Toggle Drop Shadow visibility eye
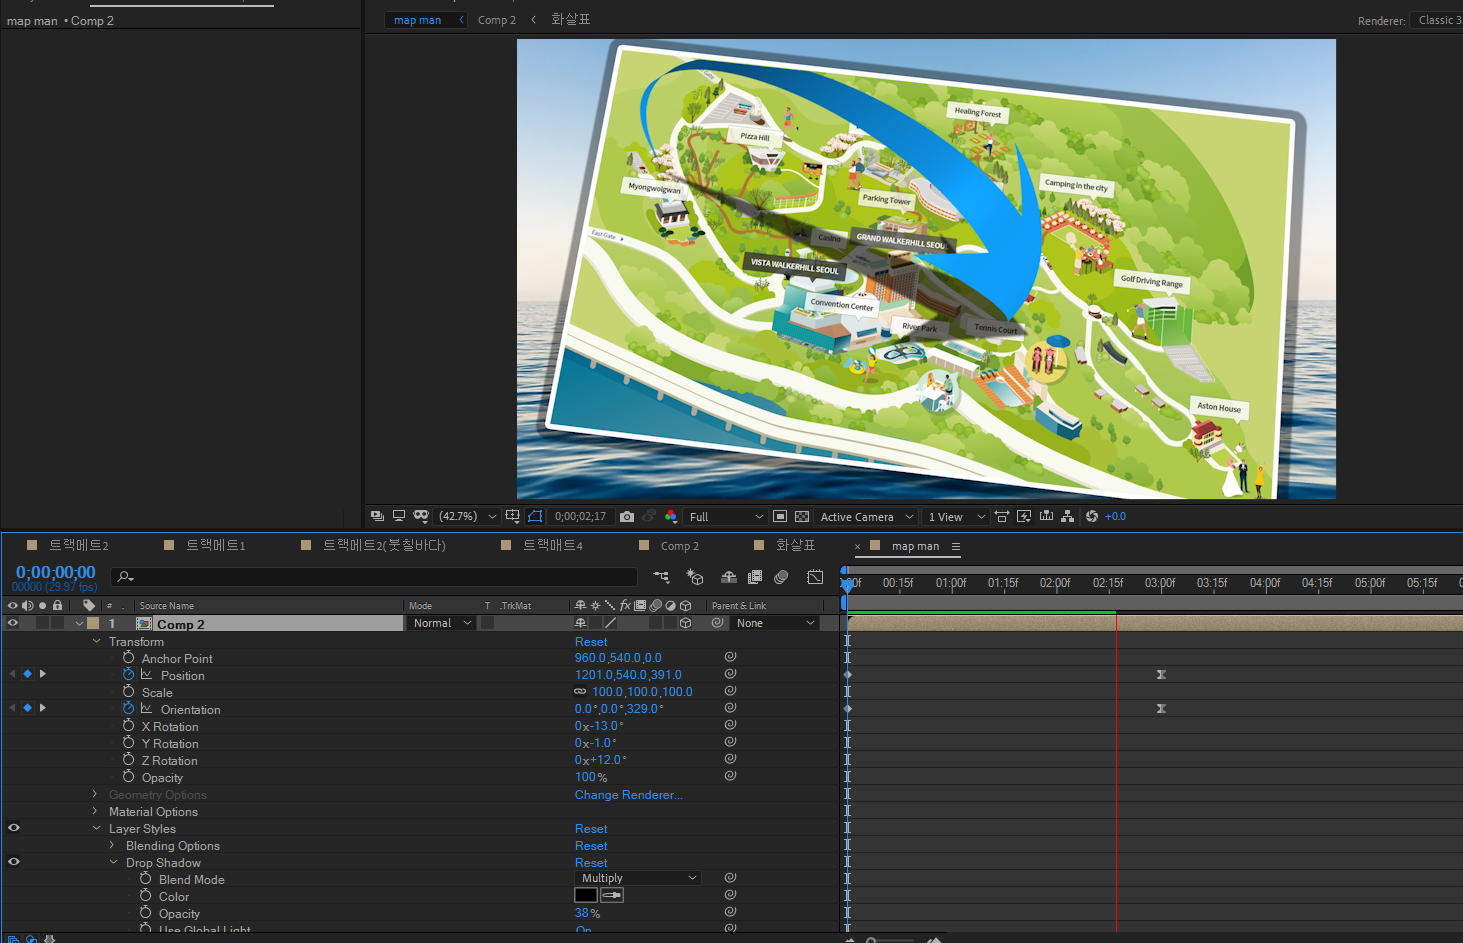 pyautogui.click(x=14, y=862)
